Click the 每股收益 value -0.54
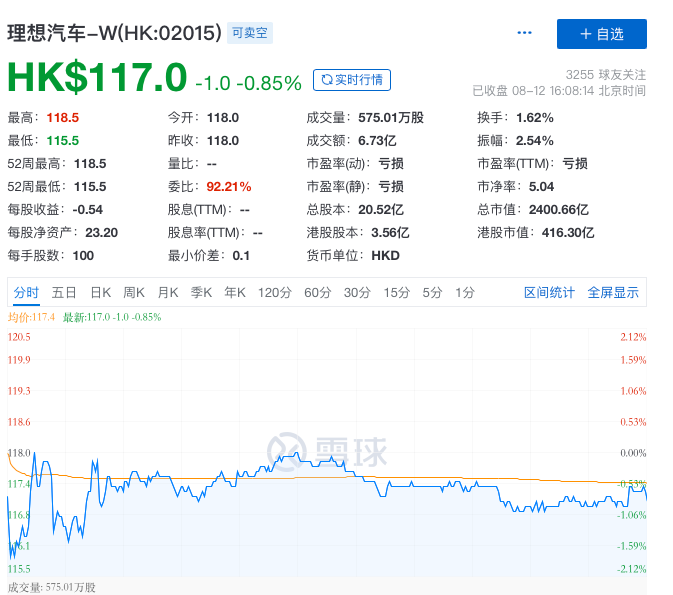This screenshot has width=673, height=595. [x=88, y=209]
